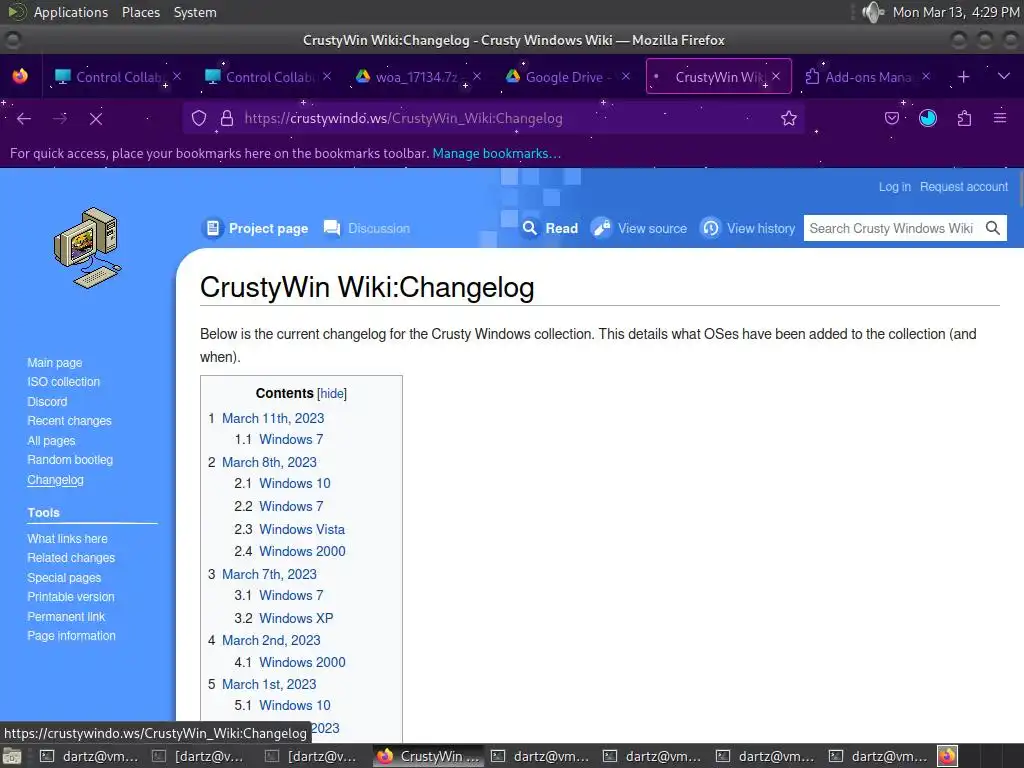Open All pages sidebar link
This screenshot has width=1024, height=768.
(51, 440)
